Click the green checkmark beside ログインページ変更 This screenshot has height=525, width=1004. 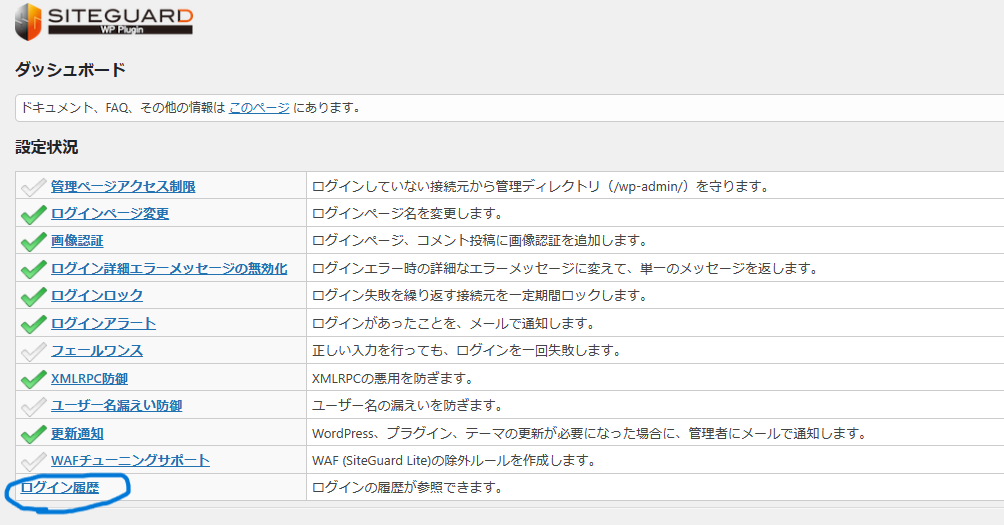point(33,214)
